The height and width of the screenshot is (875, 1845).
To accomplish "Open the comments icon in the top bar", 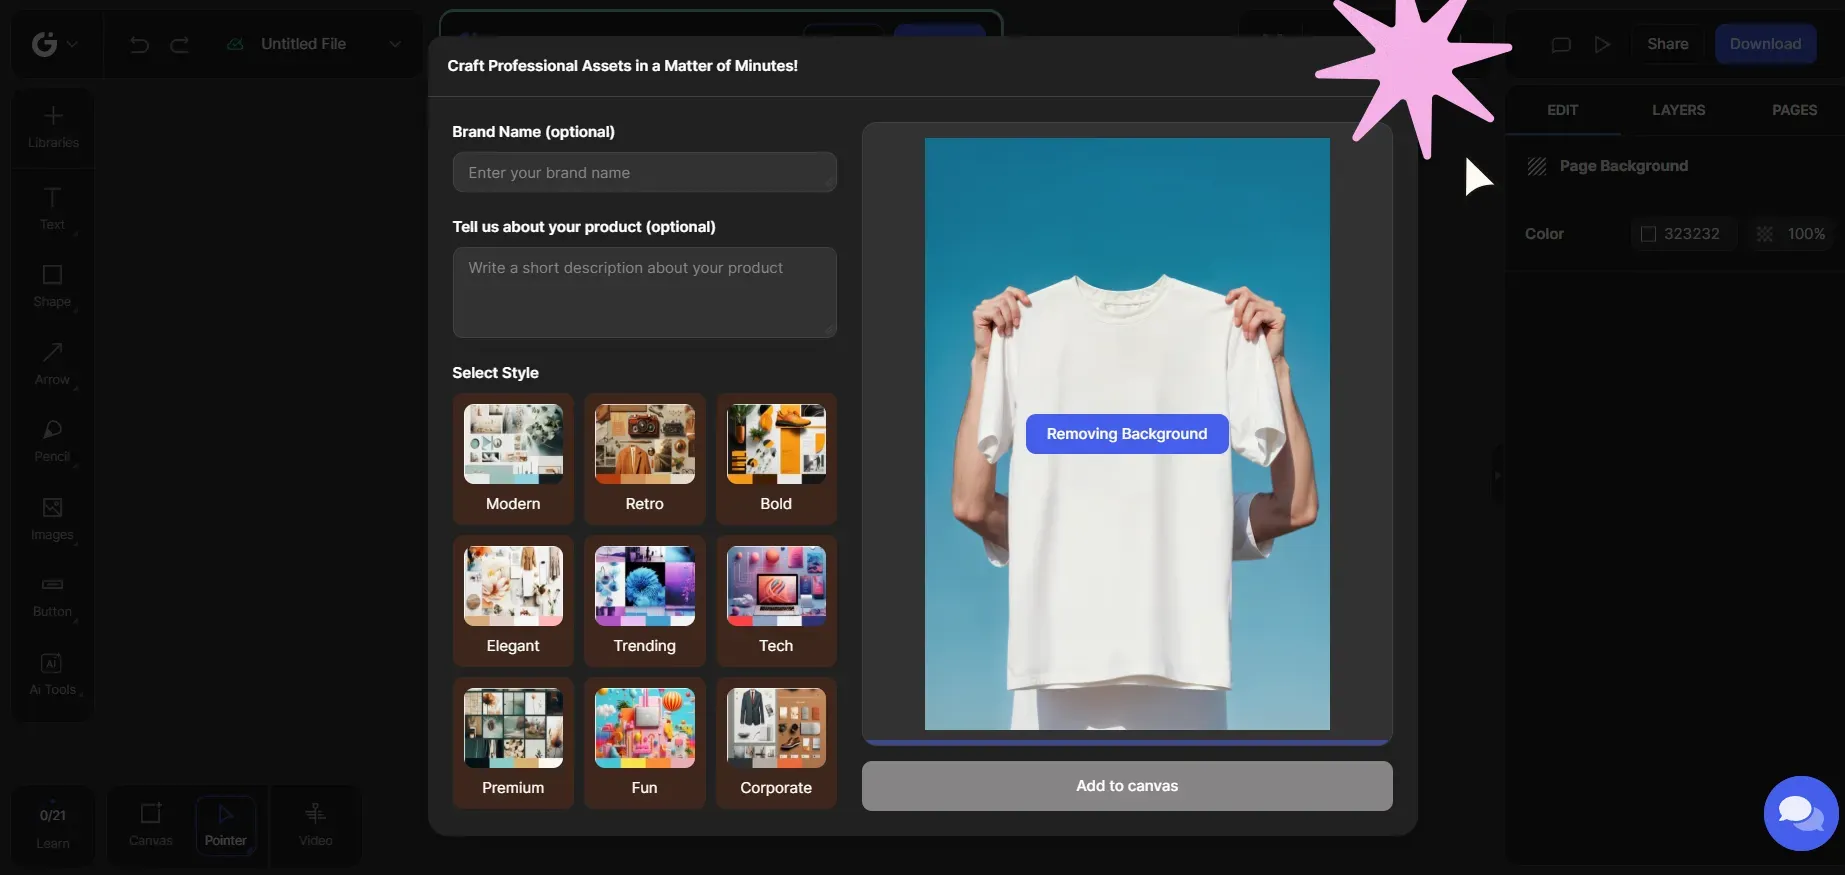I will 1561,44.
